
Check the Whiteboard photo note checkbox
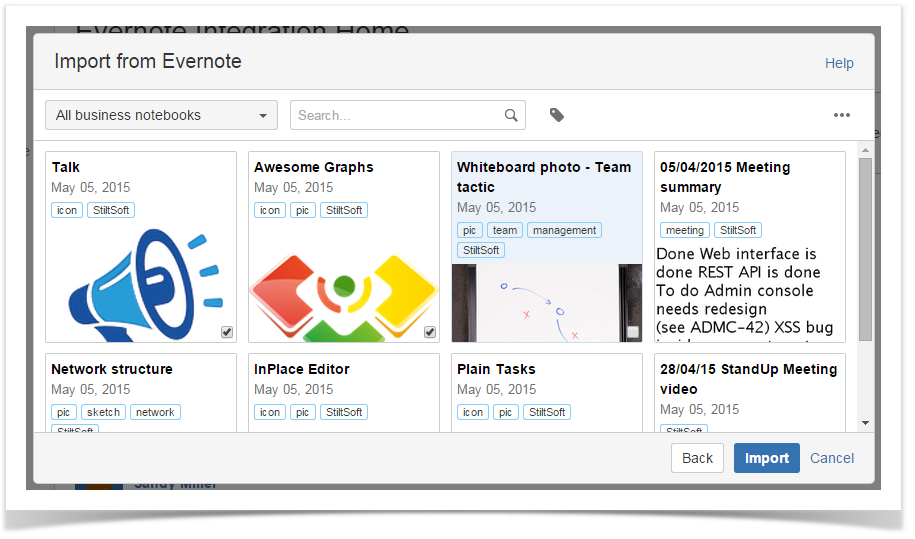(x=633, y=332)
